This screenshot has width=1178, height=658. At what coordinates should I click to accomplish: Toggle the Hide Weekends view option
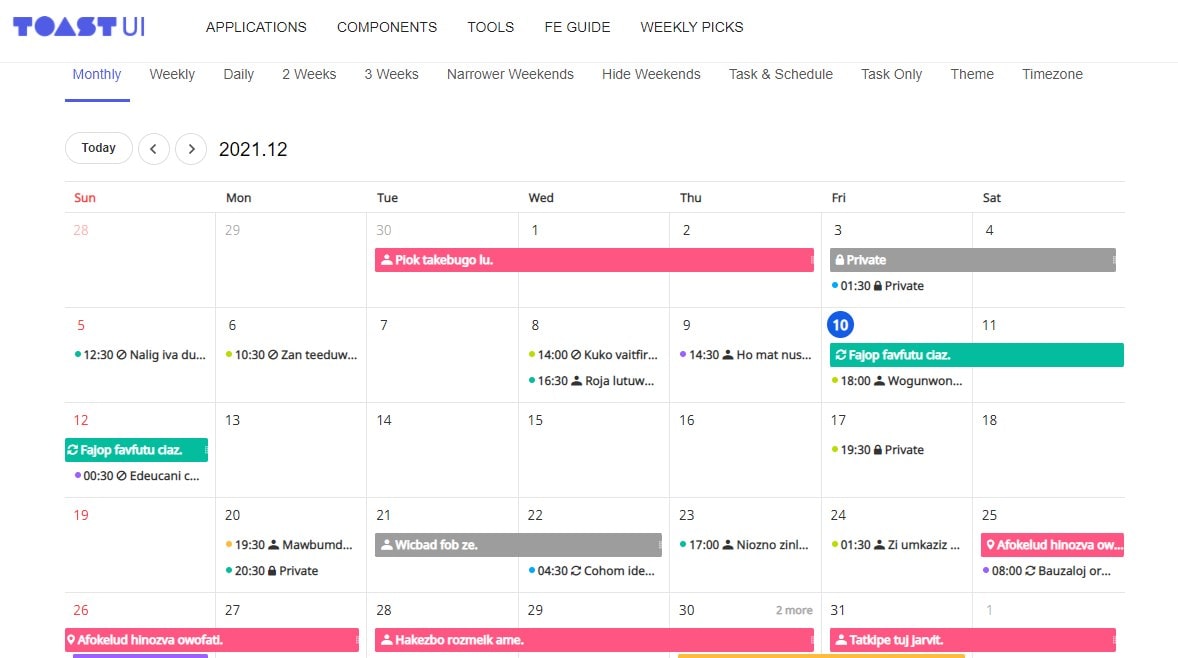pyautogui.click(x=651, y=74)
